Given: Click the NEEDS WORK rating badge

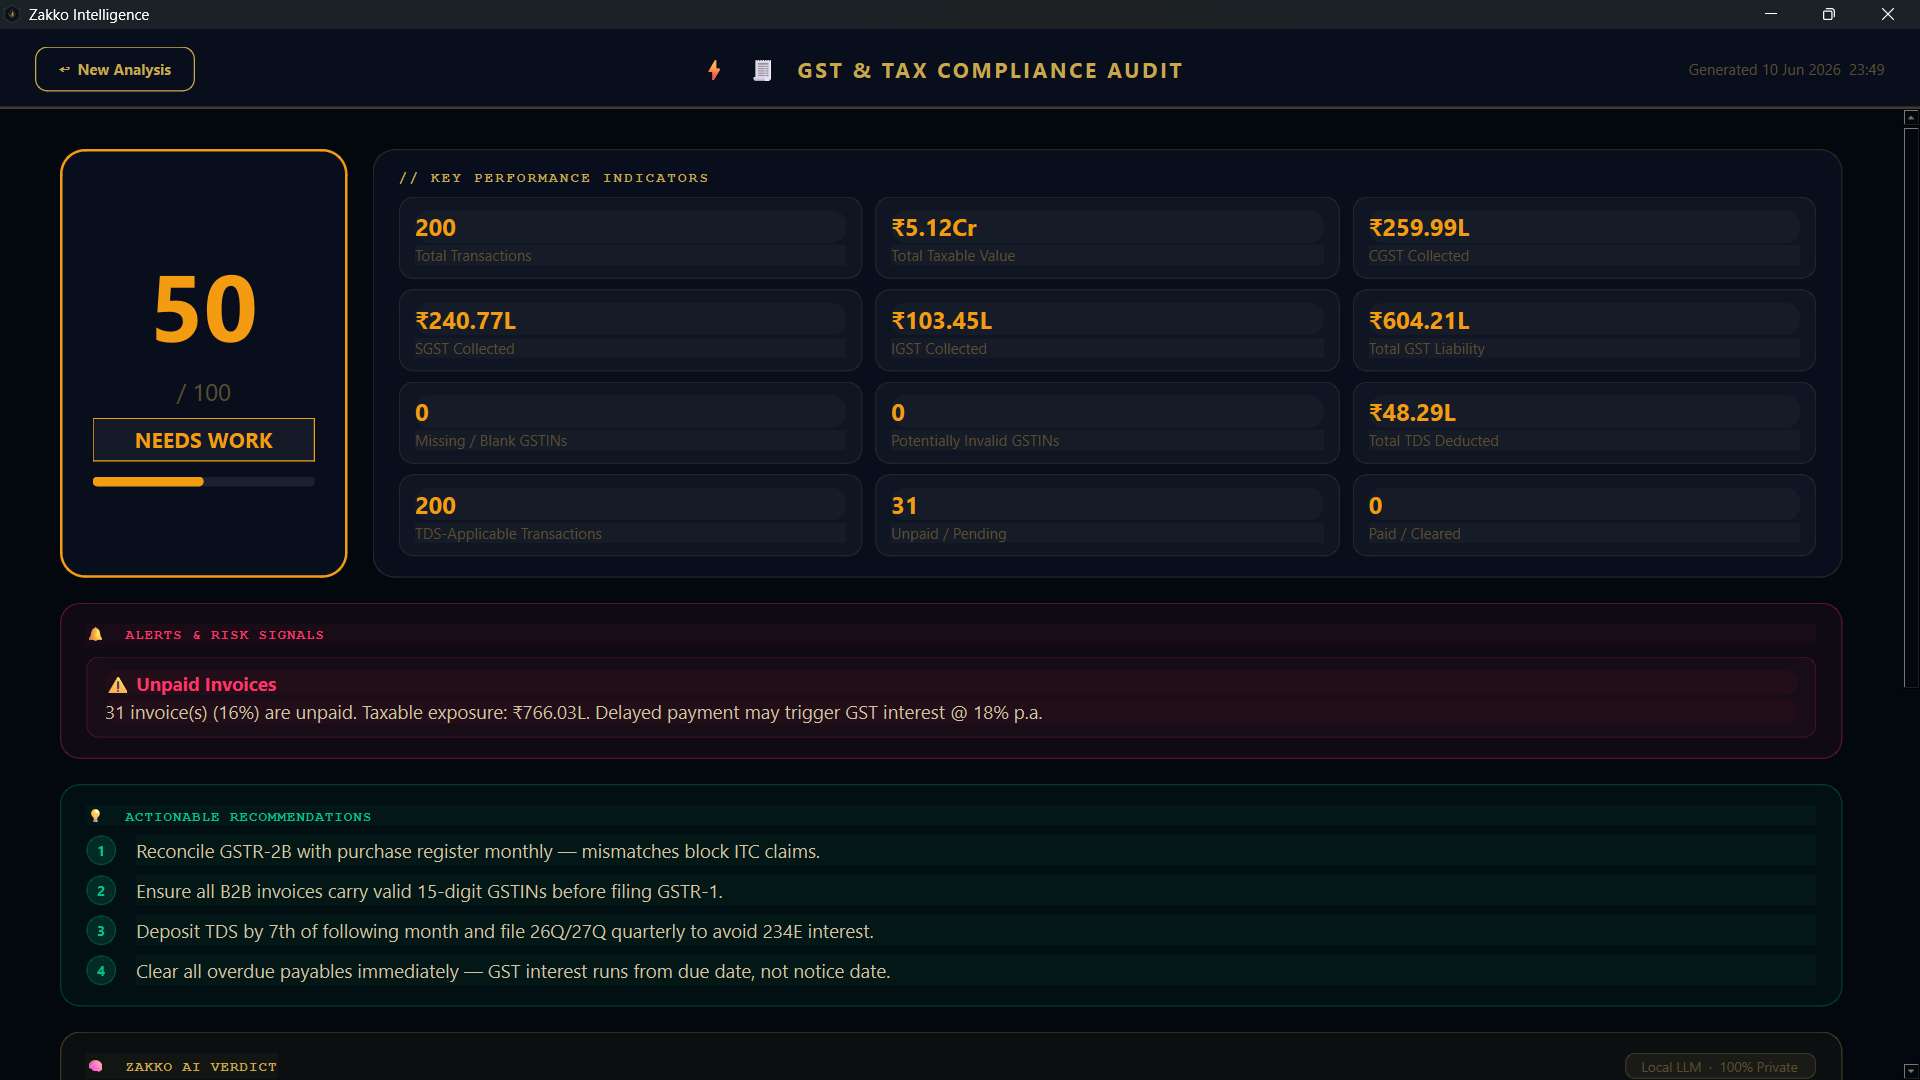Looking at the screenshot, I should (x=204, y=440).
